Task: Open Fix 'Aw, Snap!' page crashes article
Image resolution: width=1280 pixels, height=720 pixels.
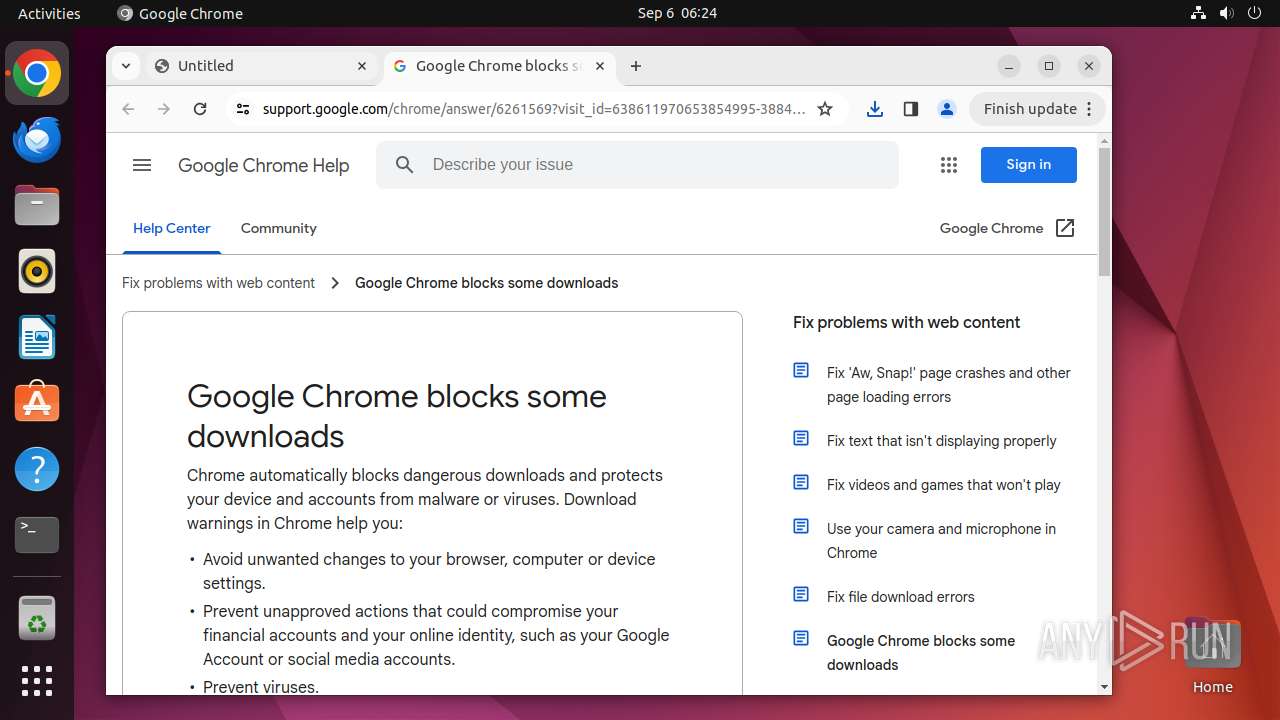Action: pyautogui.click(x=948, y=385)
